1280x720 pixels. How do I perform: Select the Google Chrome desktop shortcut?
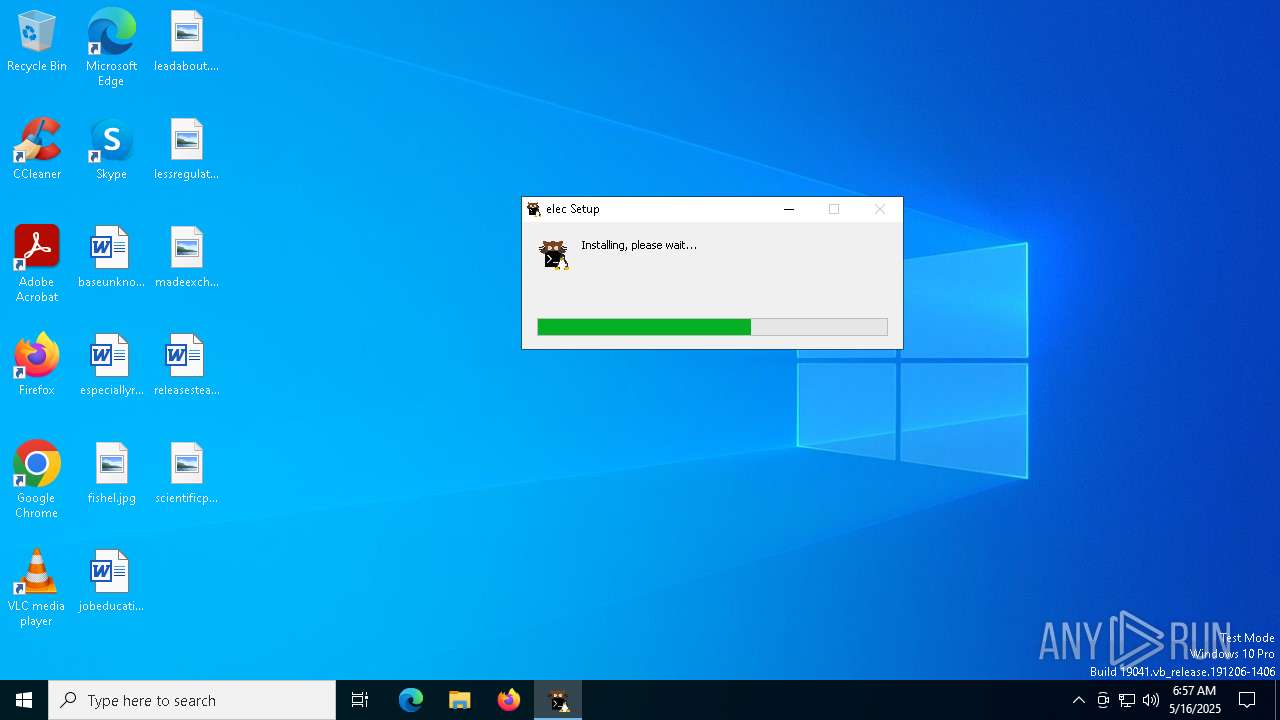(x=37, y=480)
